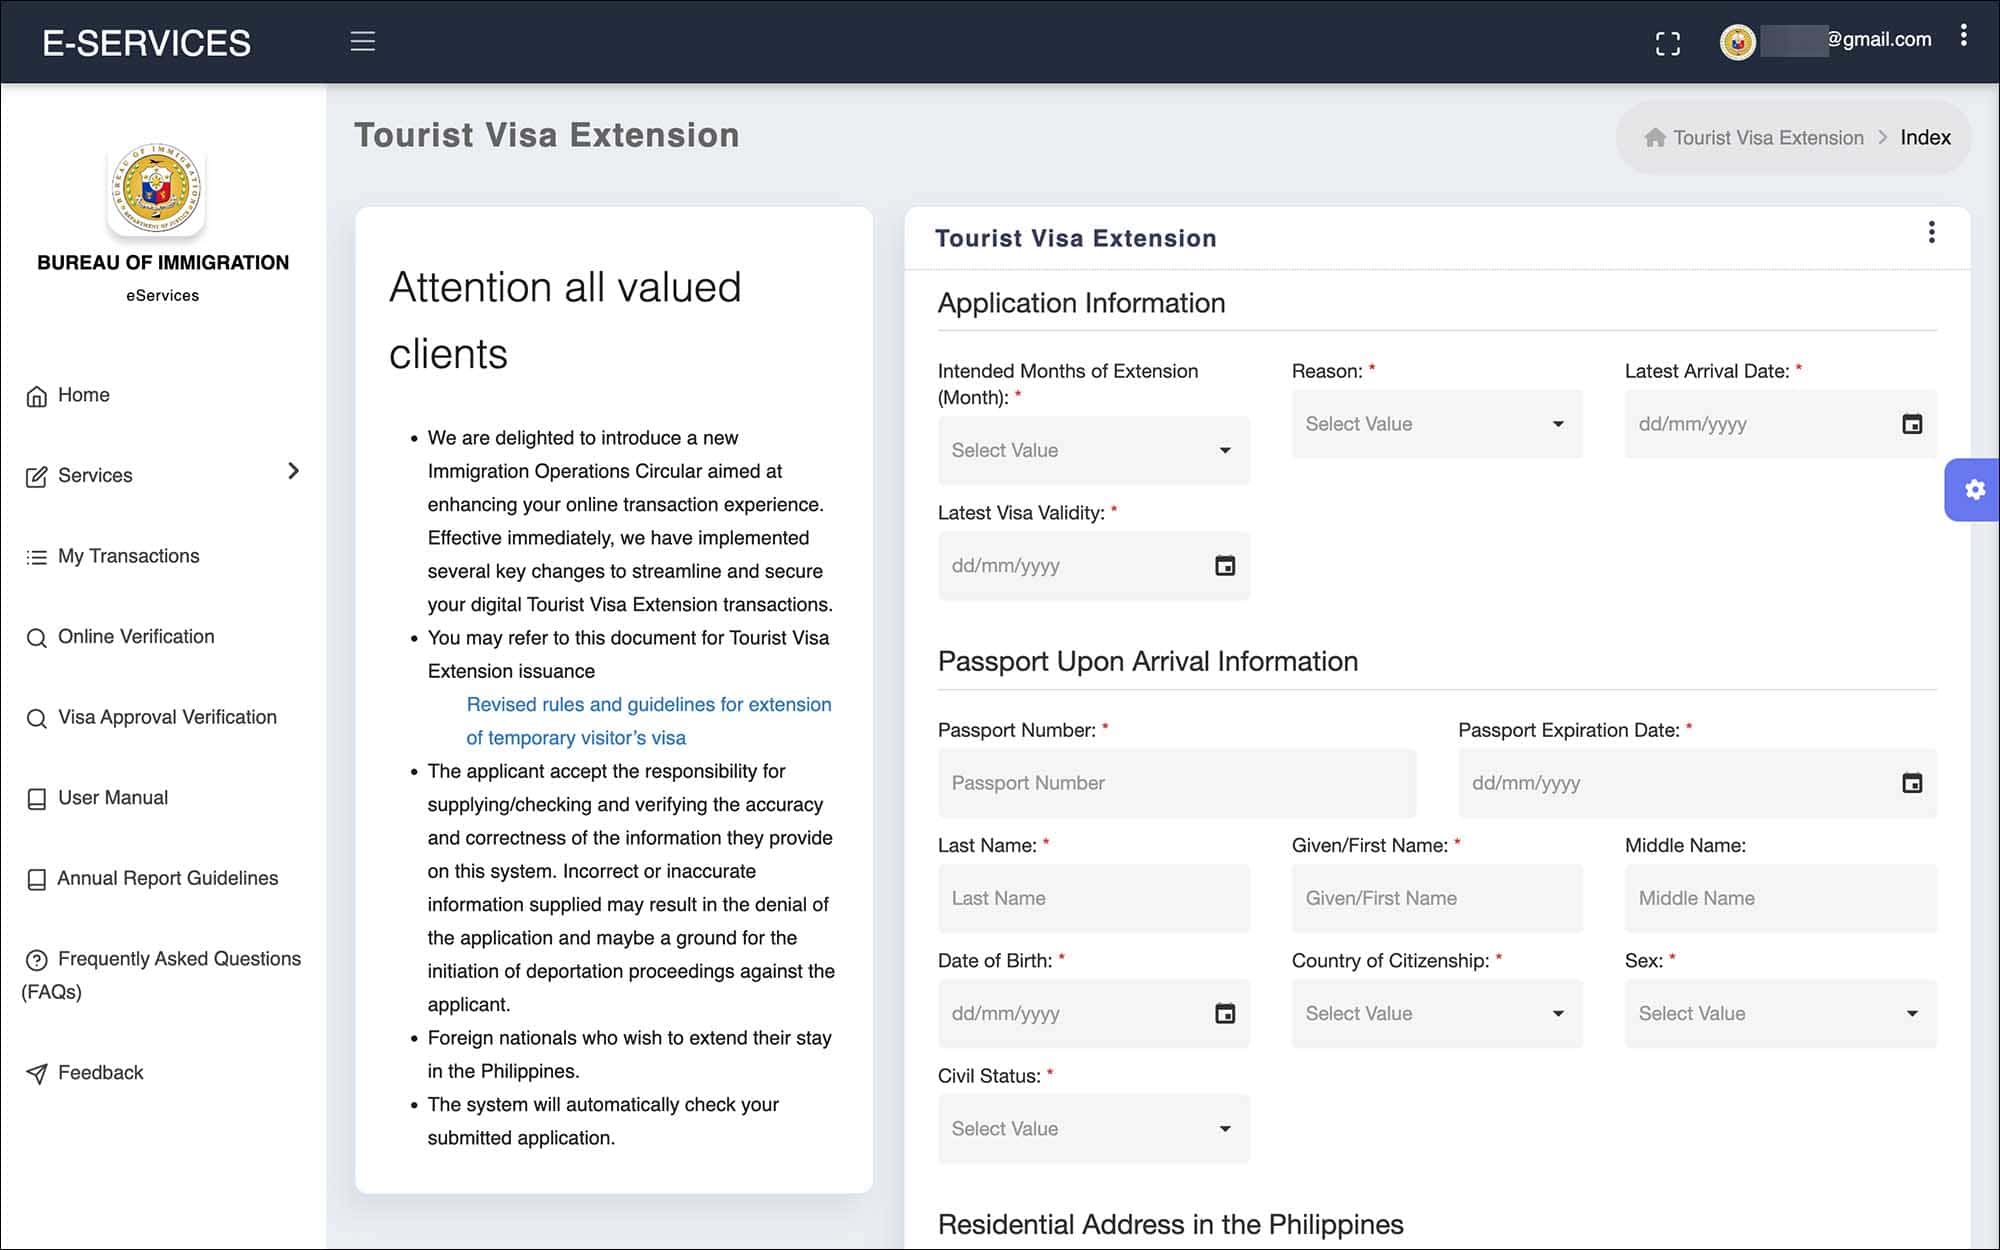Focus the Passport Number field

1176,783
